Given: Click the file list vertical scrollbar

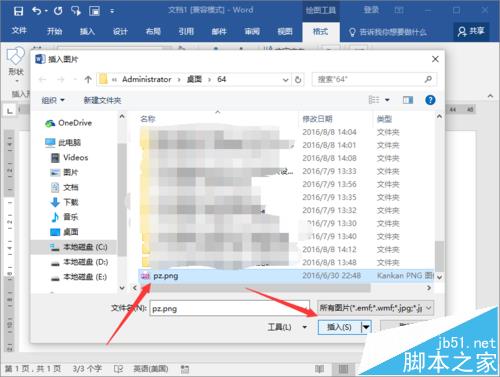Looking at the screenshot, I should tap(439, 256).
